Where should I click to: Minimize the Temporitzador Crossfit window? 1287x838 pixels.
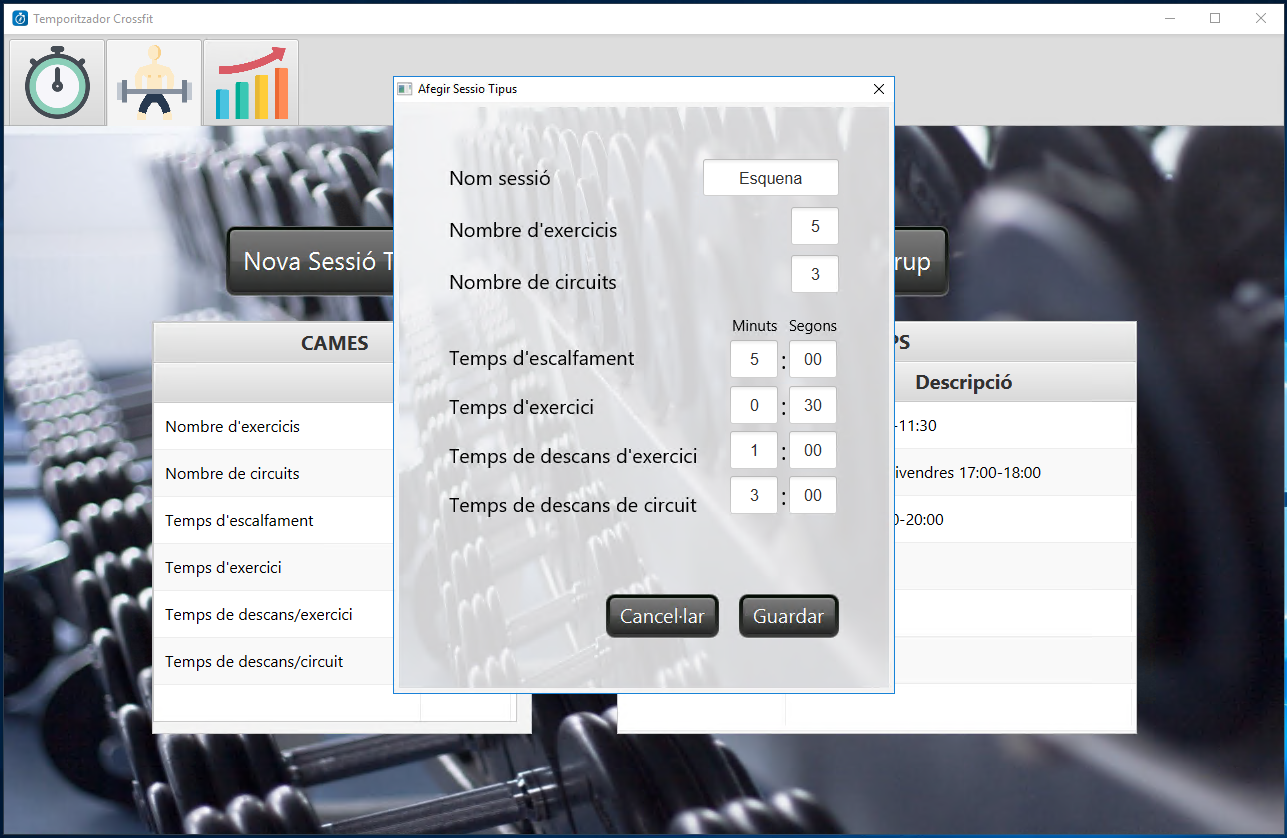[x=1169, y=18]
